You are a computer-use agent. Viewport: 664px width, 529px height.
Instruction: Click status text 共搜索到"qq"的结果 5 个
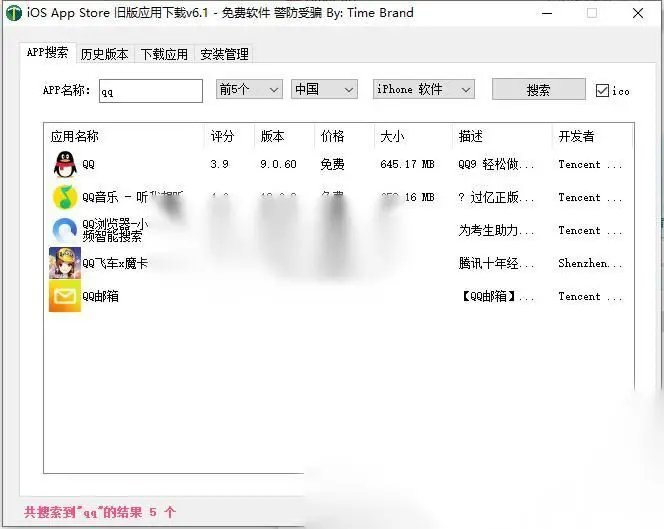100,512
